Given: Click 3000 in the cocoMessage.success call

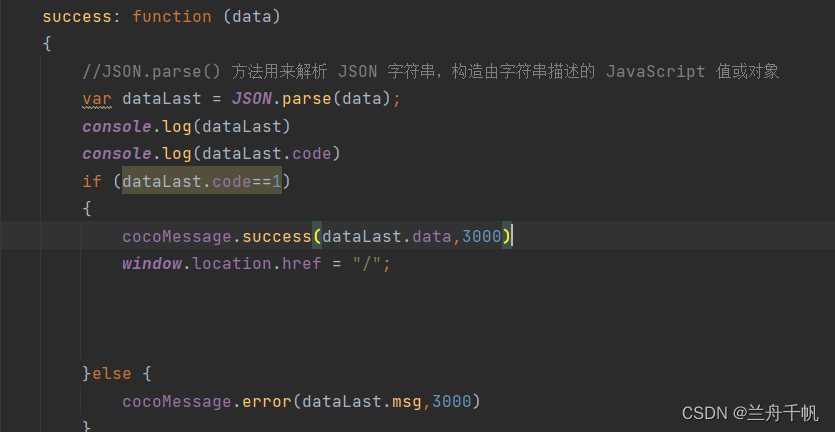Looking at the screenshot, I should pyautogui.click(x=482, y=236).
